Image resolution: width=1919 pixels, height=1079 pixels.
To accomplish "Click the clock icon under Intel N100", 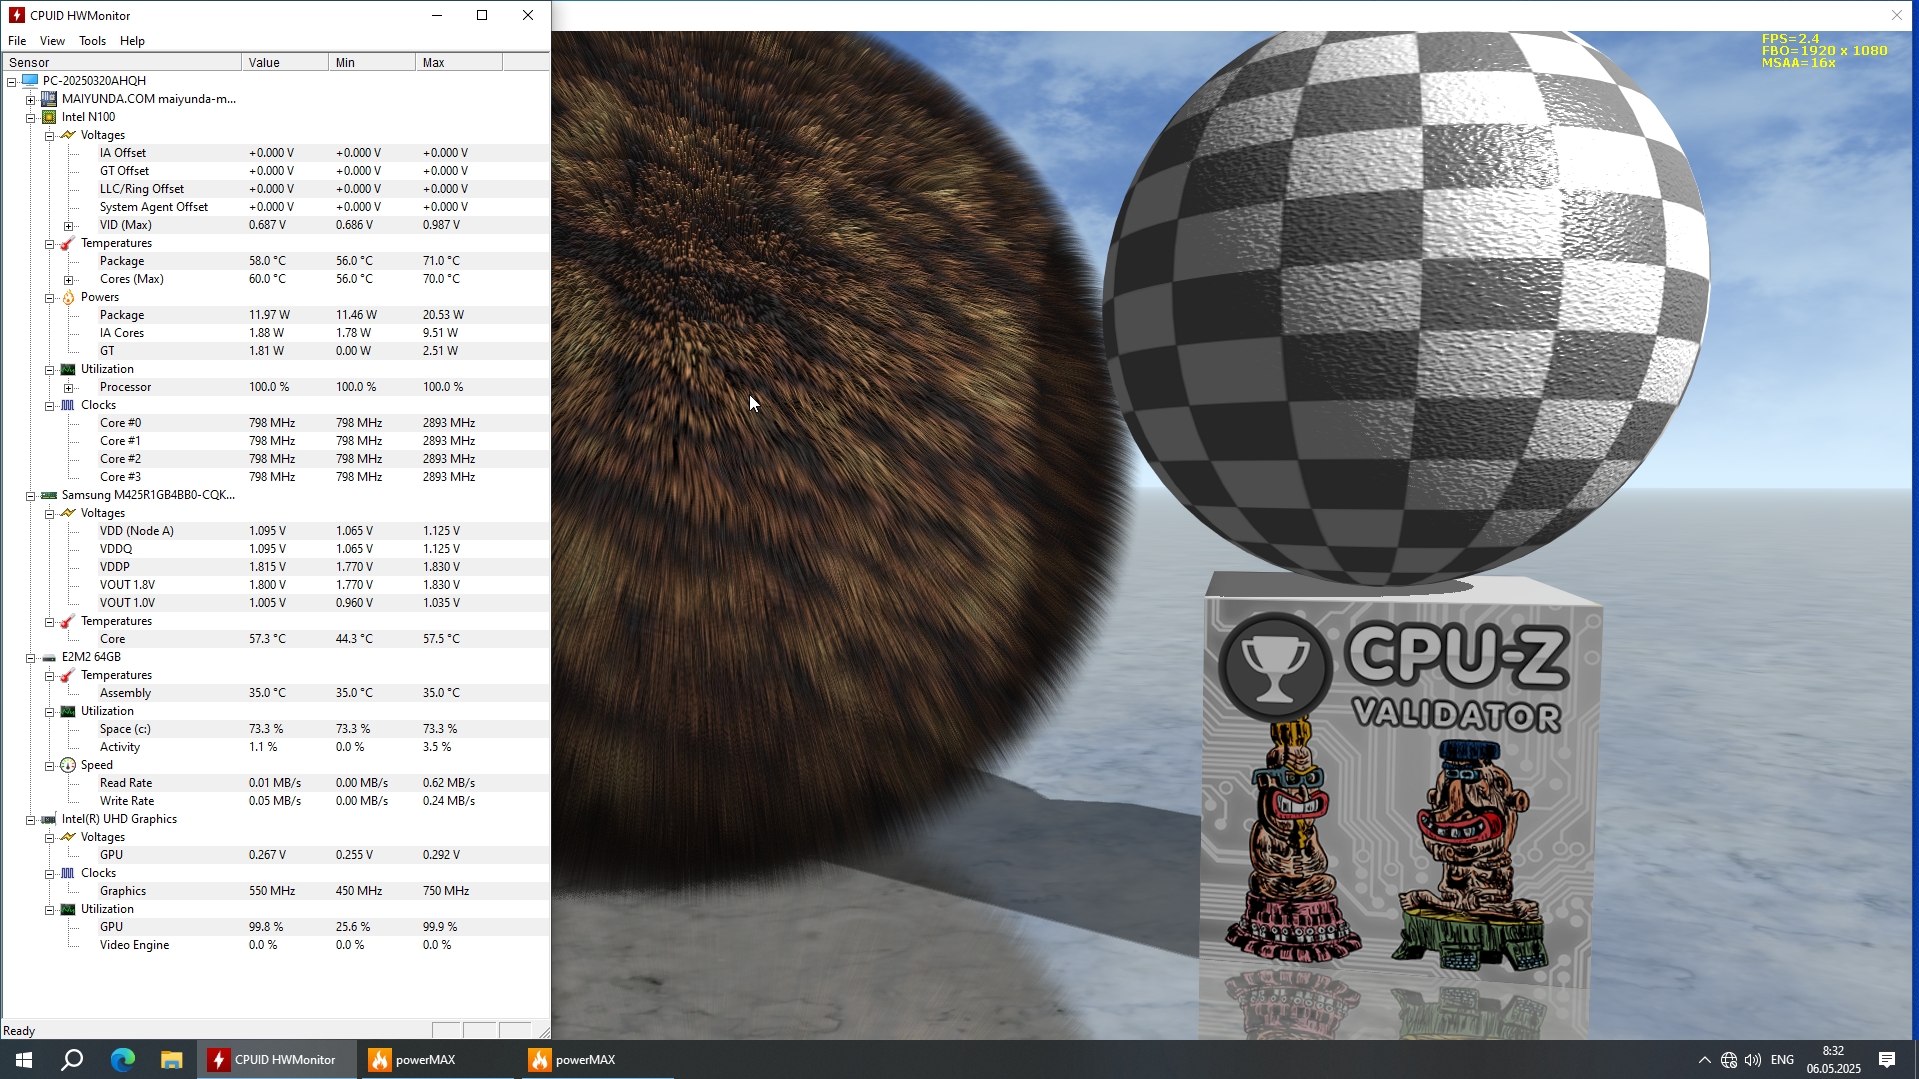I will pos(68,405).
